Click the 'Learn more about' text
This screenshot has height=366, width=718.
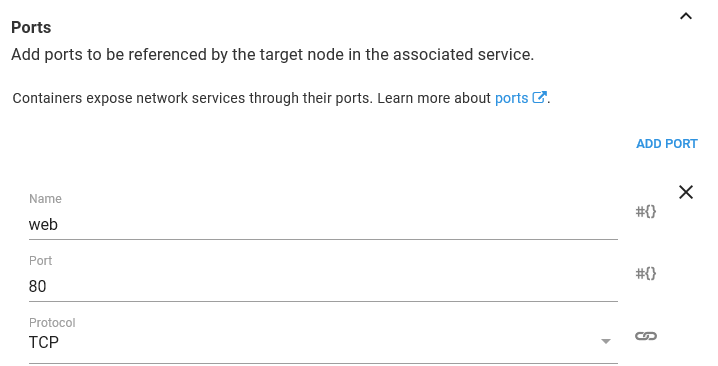tap(434, 98)
